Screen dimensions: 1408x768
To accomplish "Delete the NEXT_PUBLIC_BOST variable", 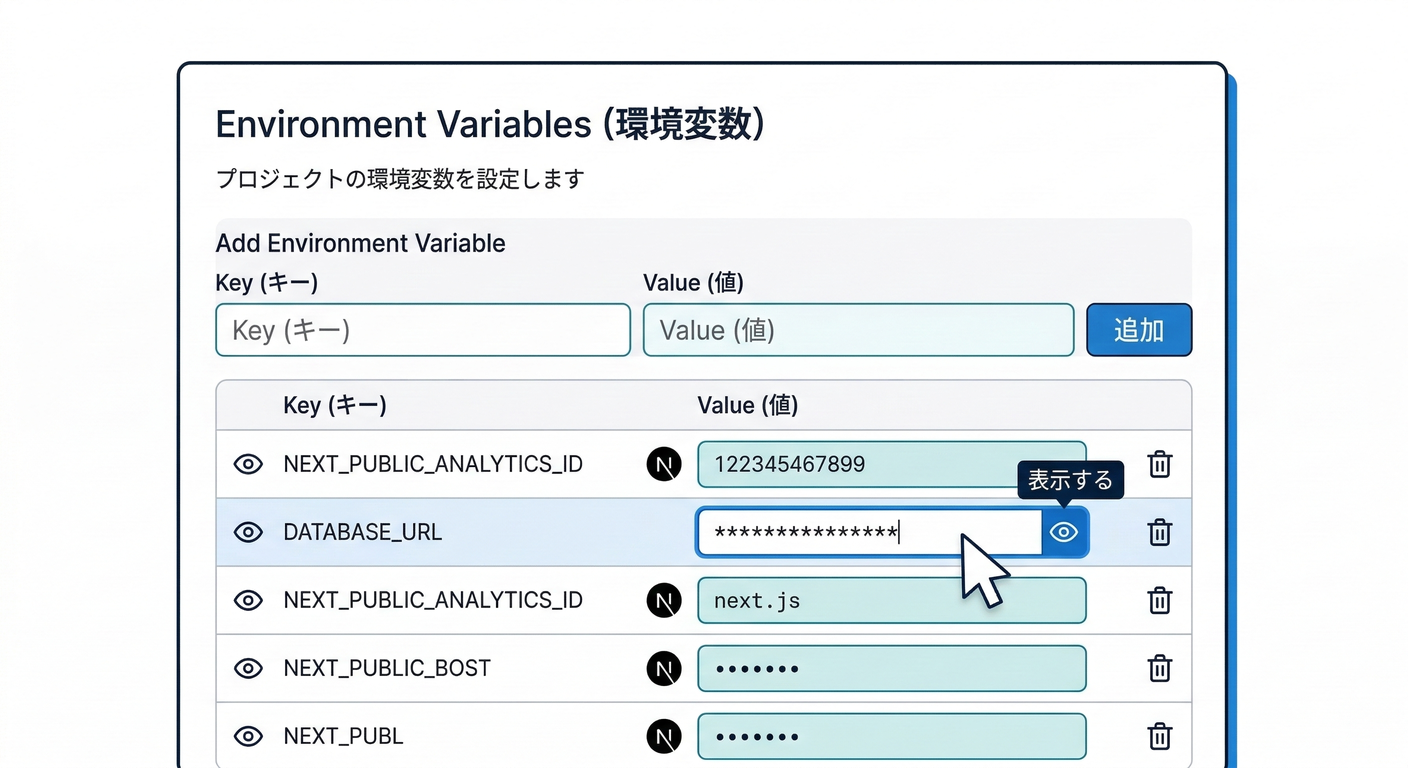I will [1159, 668].
